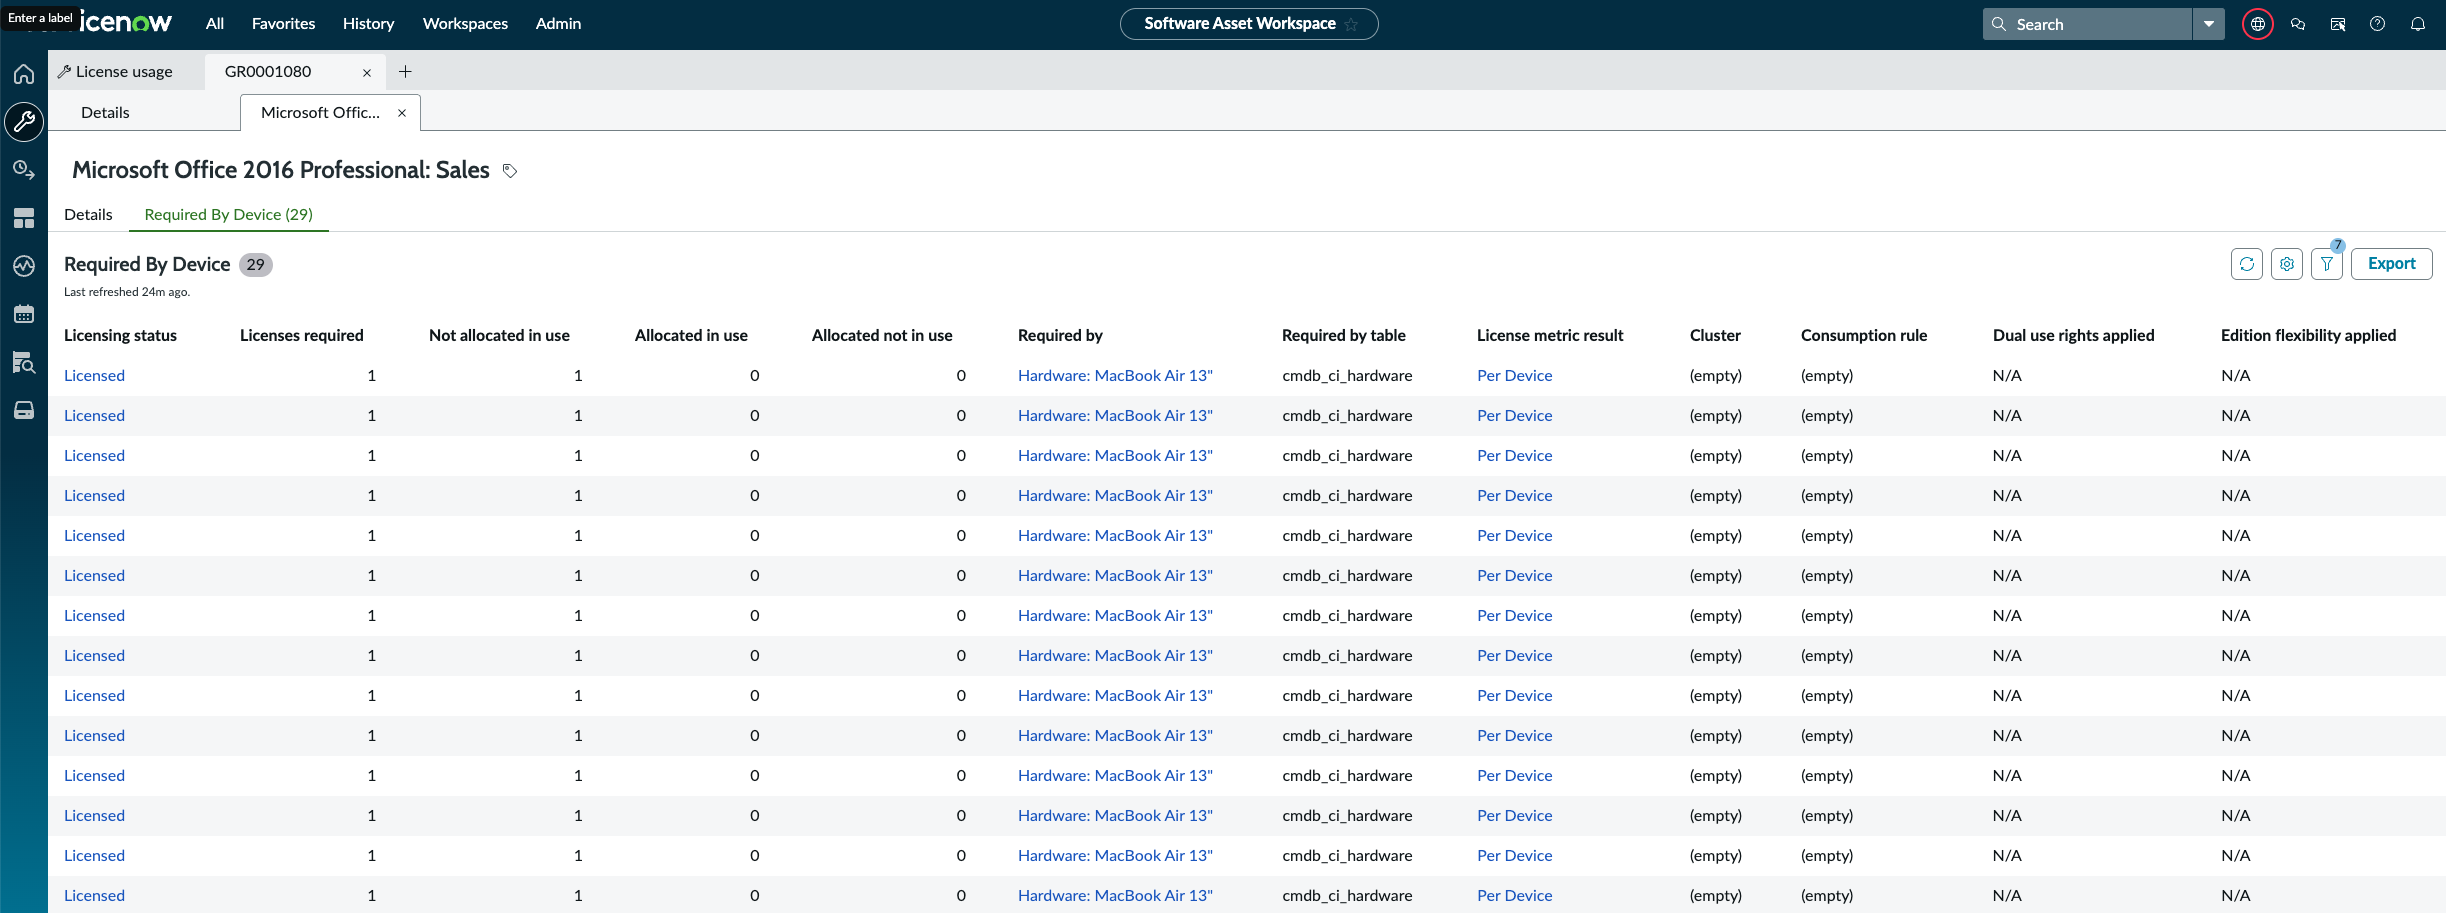Expand the Search box dropdown arrow
Image resolution: width=2446 pixels, height=913 pixels.
[2209, 24]
